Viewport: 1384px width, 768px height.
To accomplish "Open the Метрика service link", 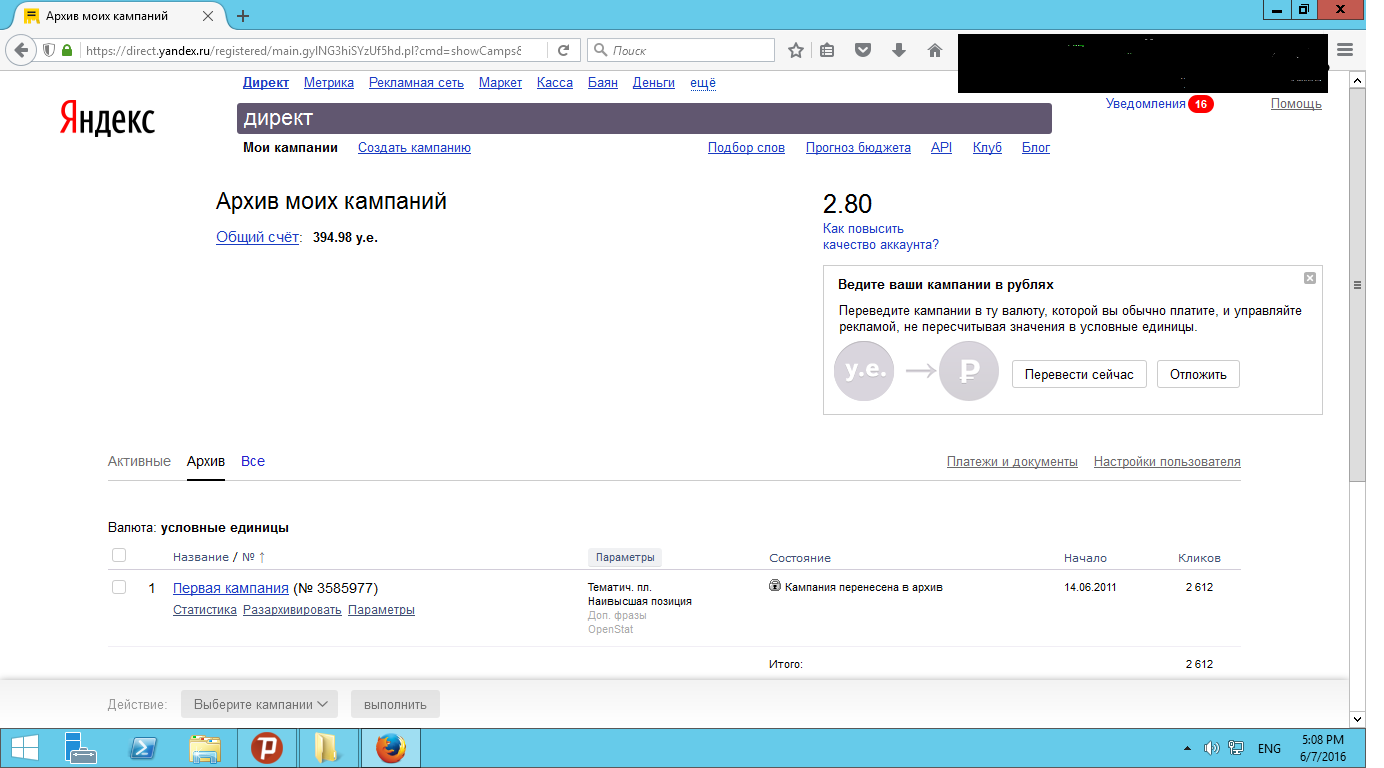I will [329, 83].
